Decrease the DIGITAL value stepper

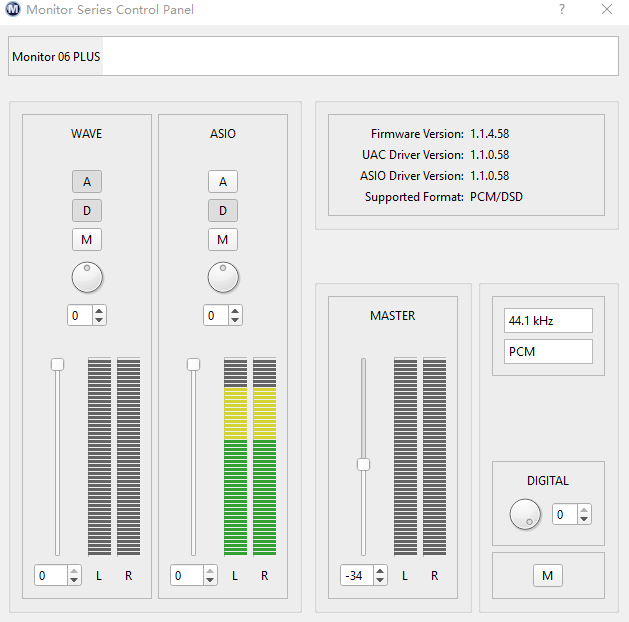pyautogui.click(x=584, y=520)
